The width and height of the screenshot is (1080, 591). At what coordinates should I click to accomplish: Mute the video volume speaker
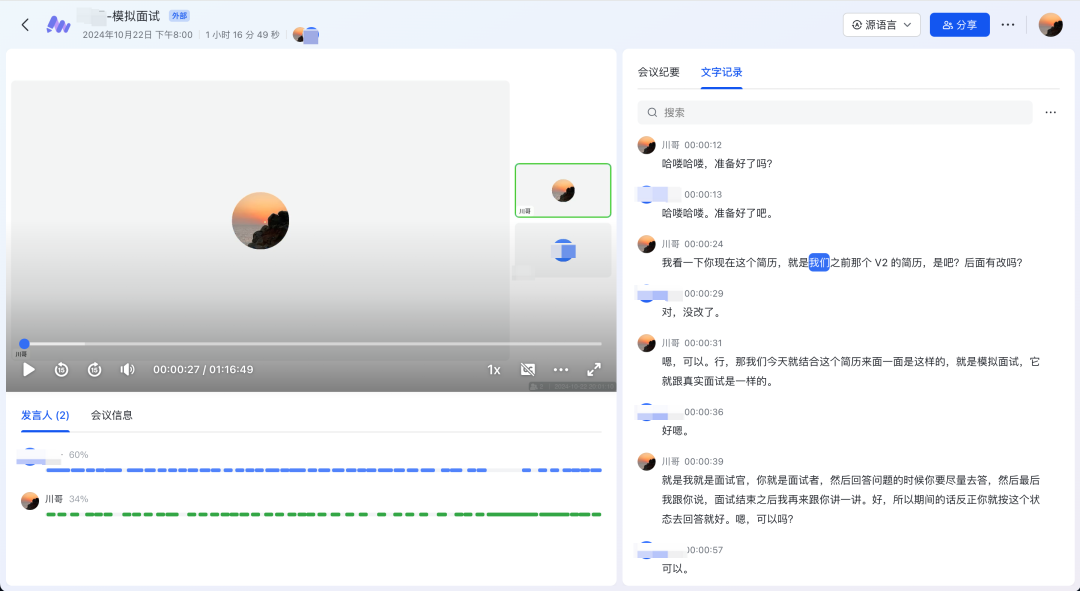coord(127,370)
